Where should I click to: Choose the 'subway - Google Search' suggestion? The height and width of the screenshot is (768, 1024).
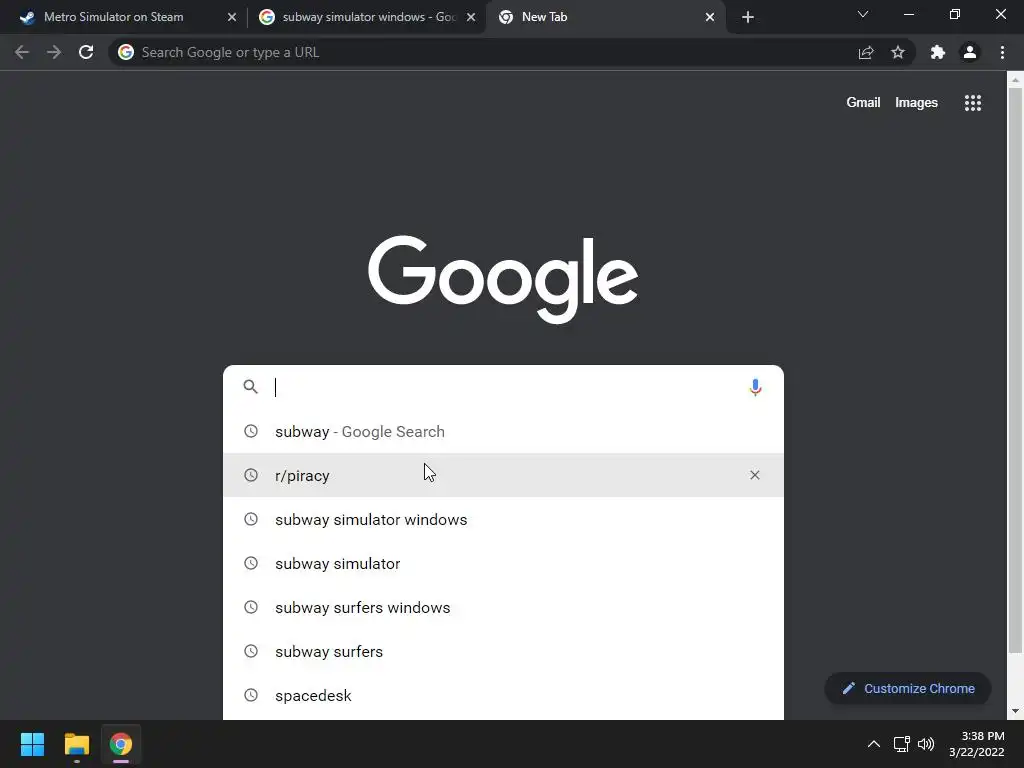(x=503, y=431)
